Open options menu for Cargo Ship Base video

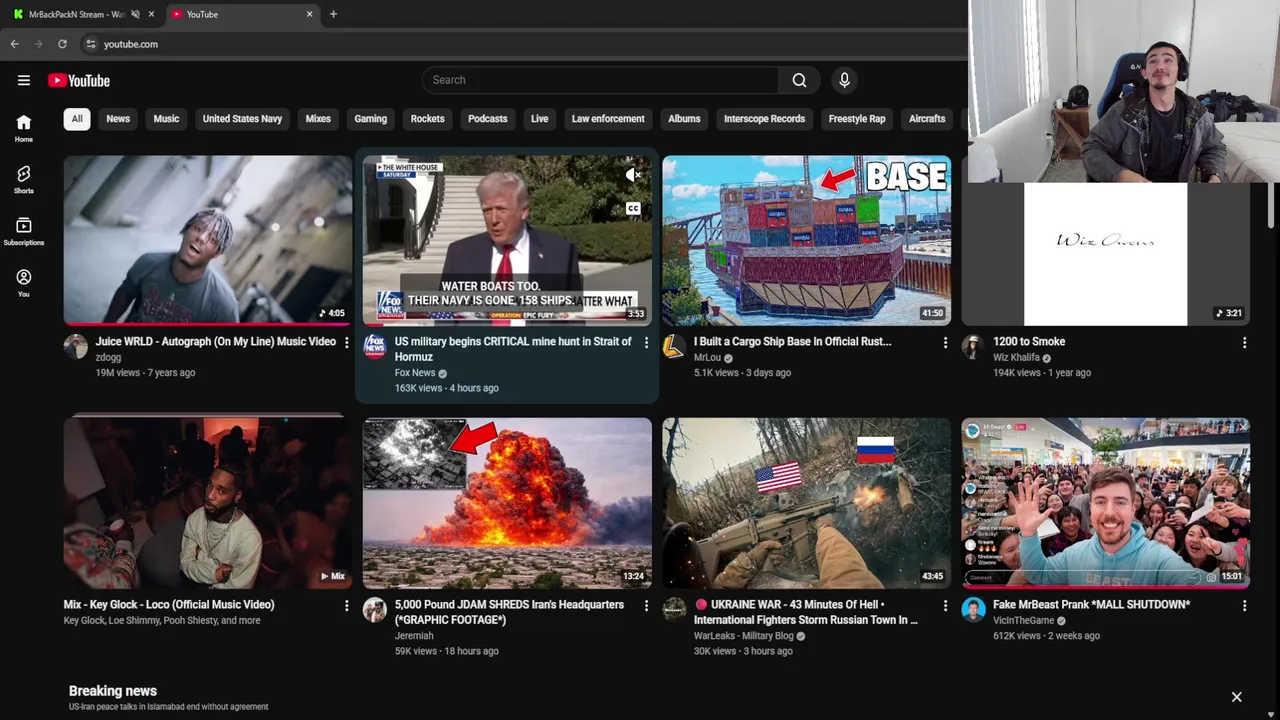pyautogui.click(x=945, y=342)
